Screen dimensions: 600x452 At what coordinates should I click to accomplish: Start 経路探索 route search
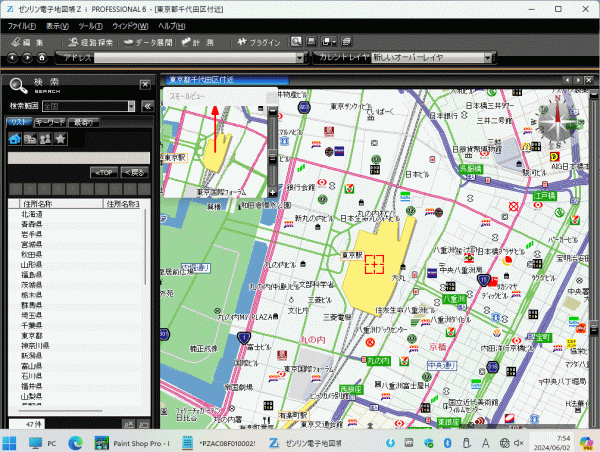91,42
